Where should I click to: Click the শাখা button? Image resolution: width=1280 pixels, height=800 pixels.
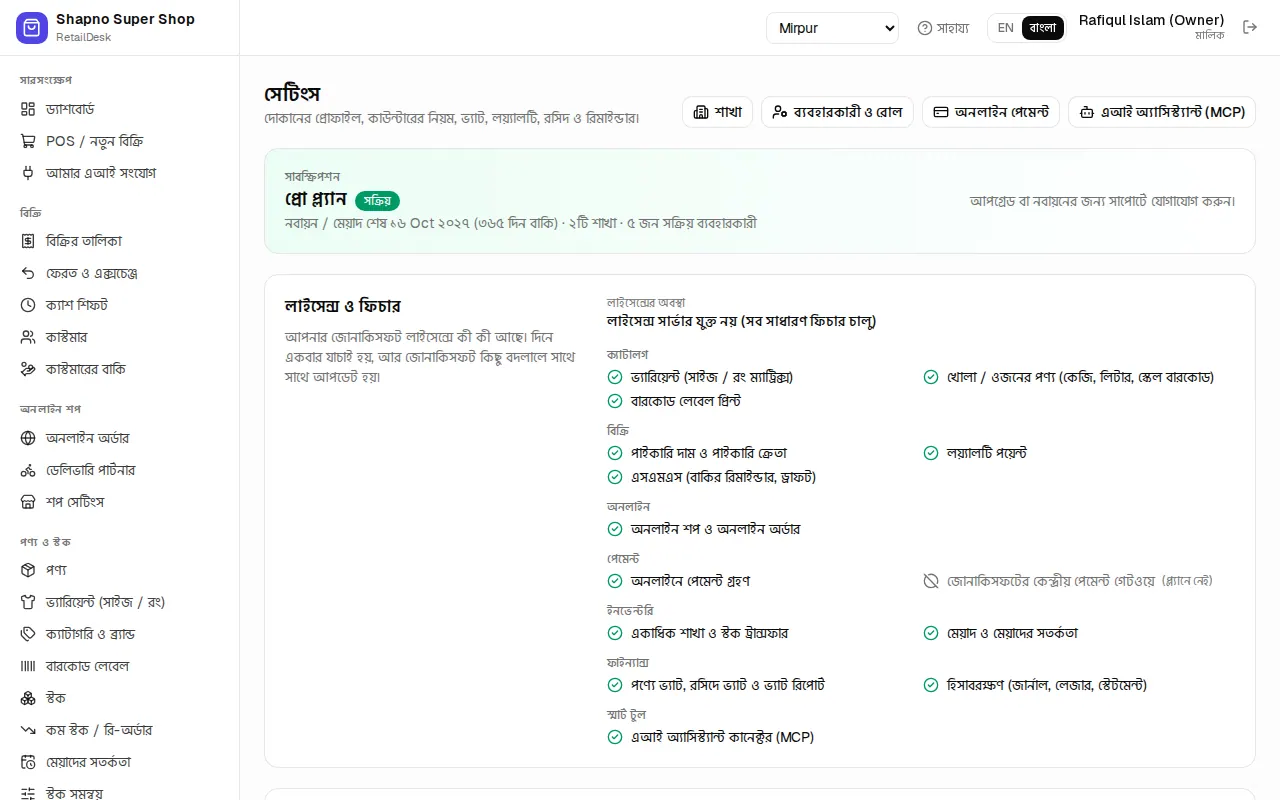[717, 112]
